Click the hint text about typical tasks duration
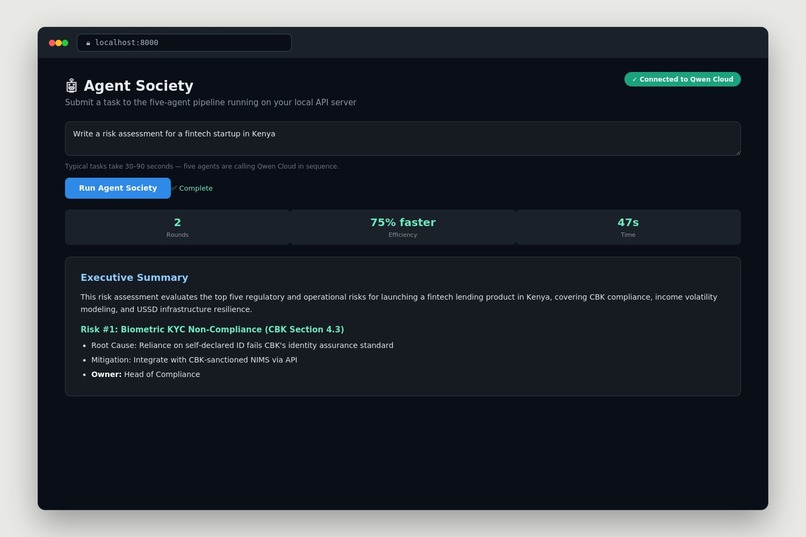The image size is (806, 537). point(202,166)
